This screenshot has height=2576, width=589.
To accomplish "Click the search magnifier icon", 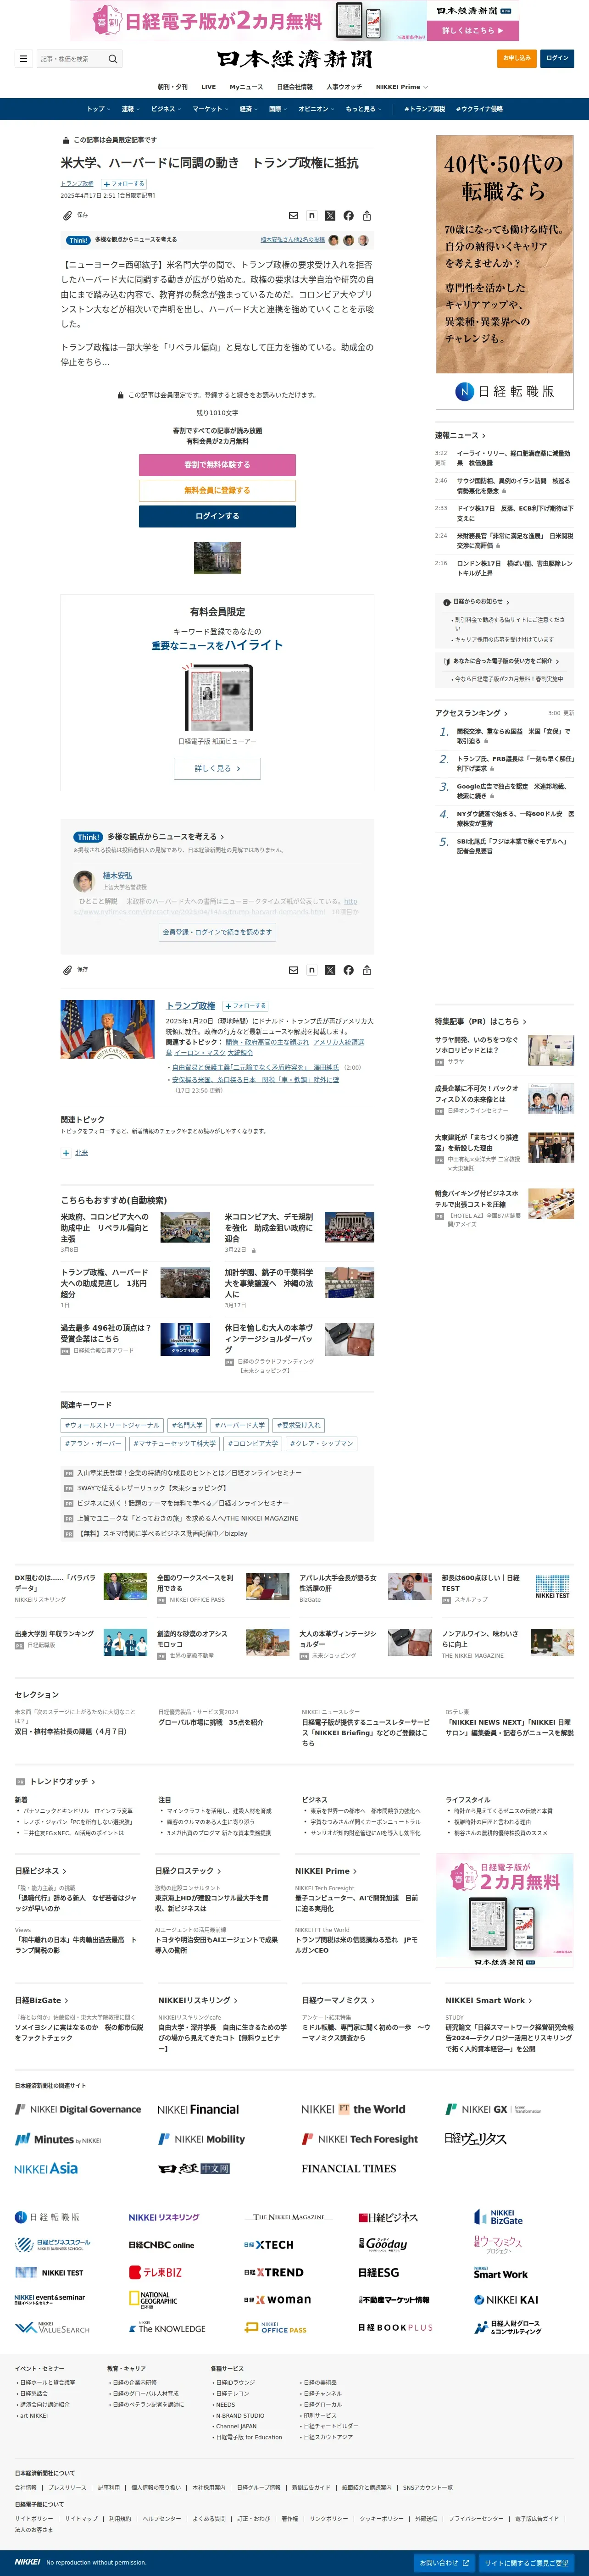I will point(113,59).
